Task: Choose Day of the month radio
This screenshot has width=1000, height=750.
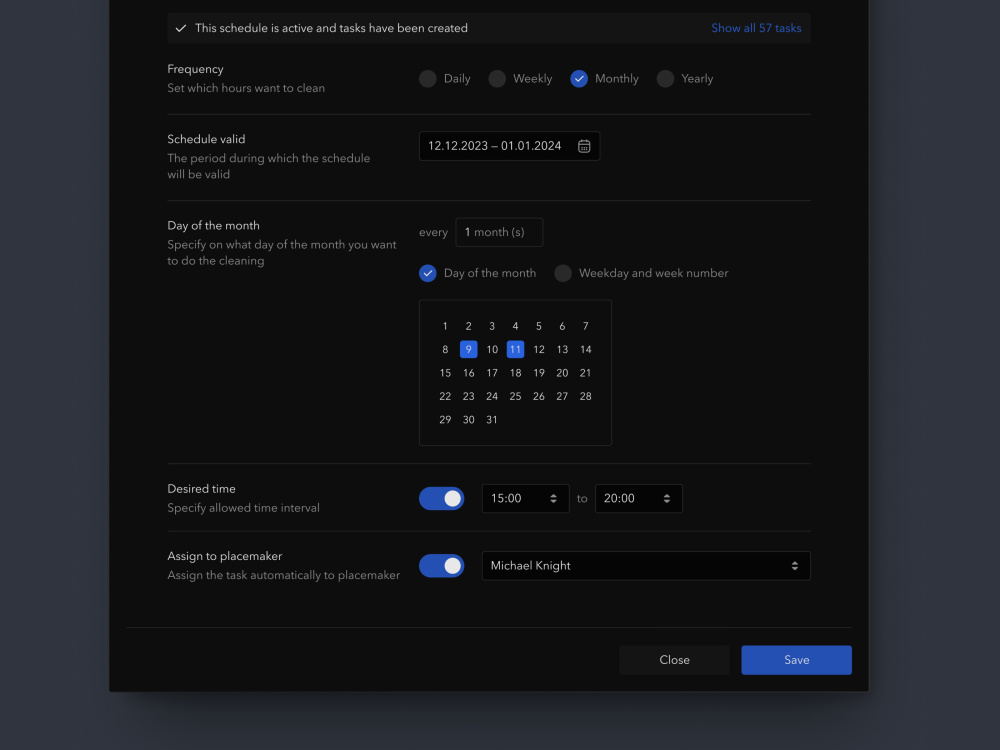Action: click(428, 273)
